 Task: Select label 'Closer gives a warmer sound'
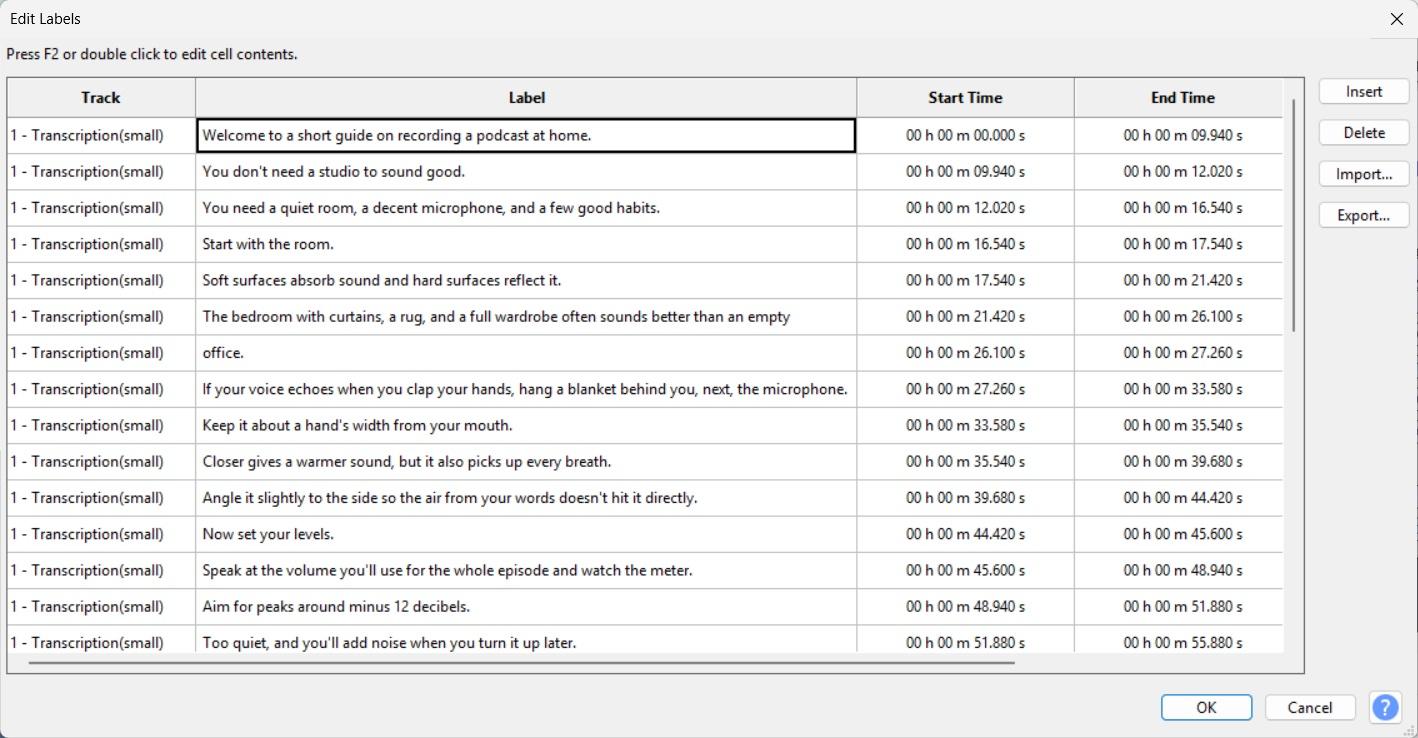[x=526, y=462]
